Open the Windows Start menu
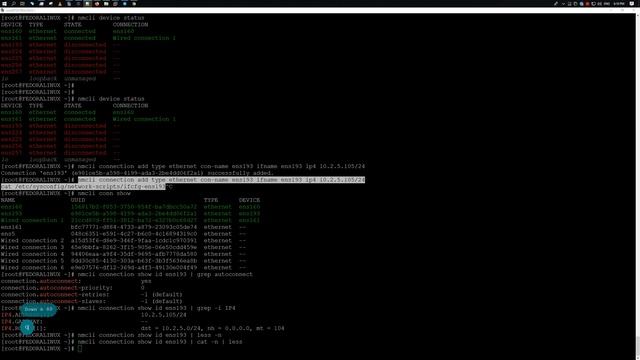The height and width of the screenshot is (360, 640). click(4, 4)
